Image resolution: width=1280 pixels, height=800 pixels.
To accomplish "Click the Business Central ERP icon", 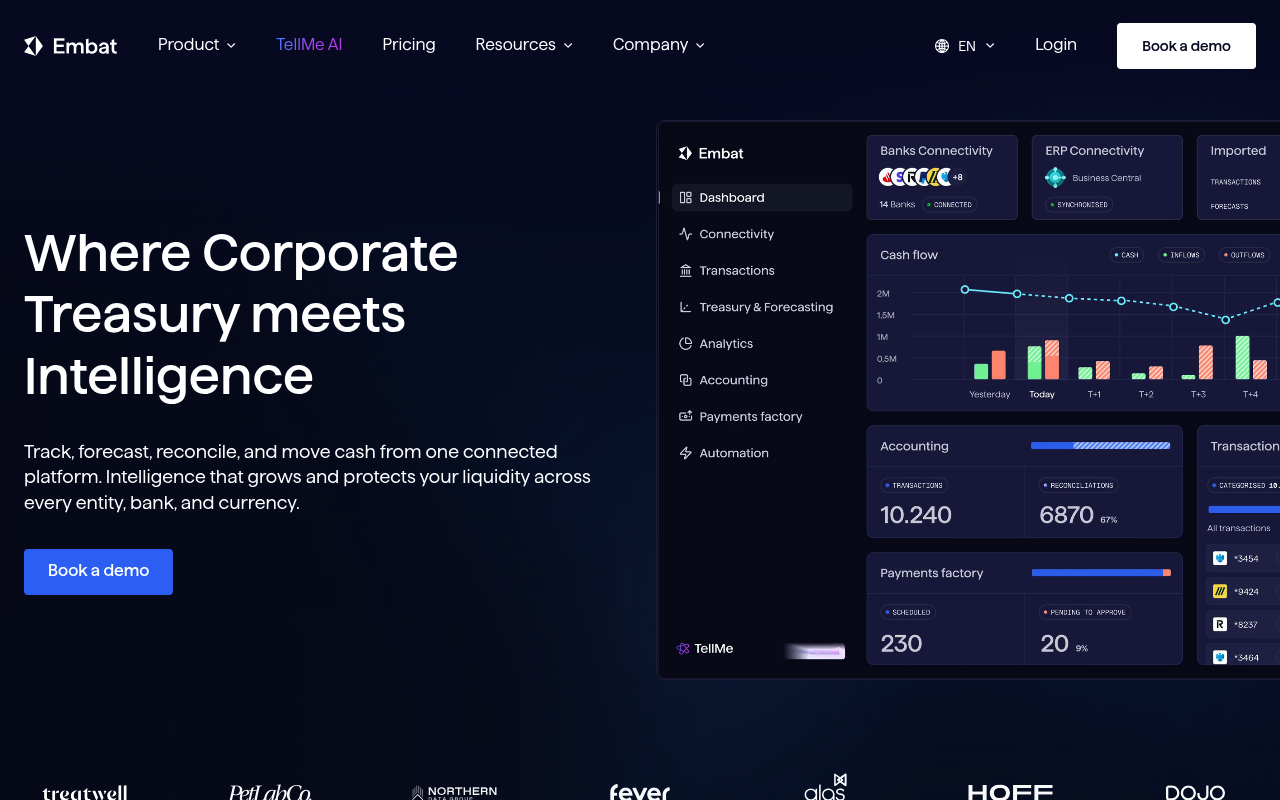I will coord(1055,178).
